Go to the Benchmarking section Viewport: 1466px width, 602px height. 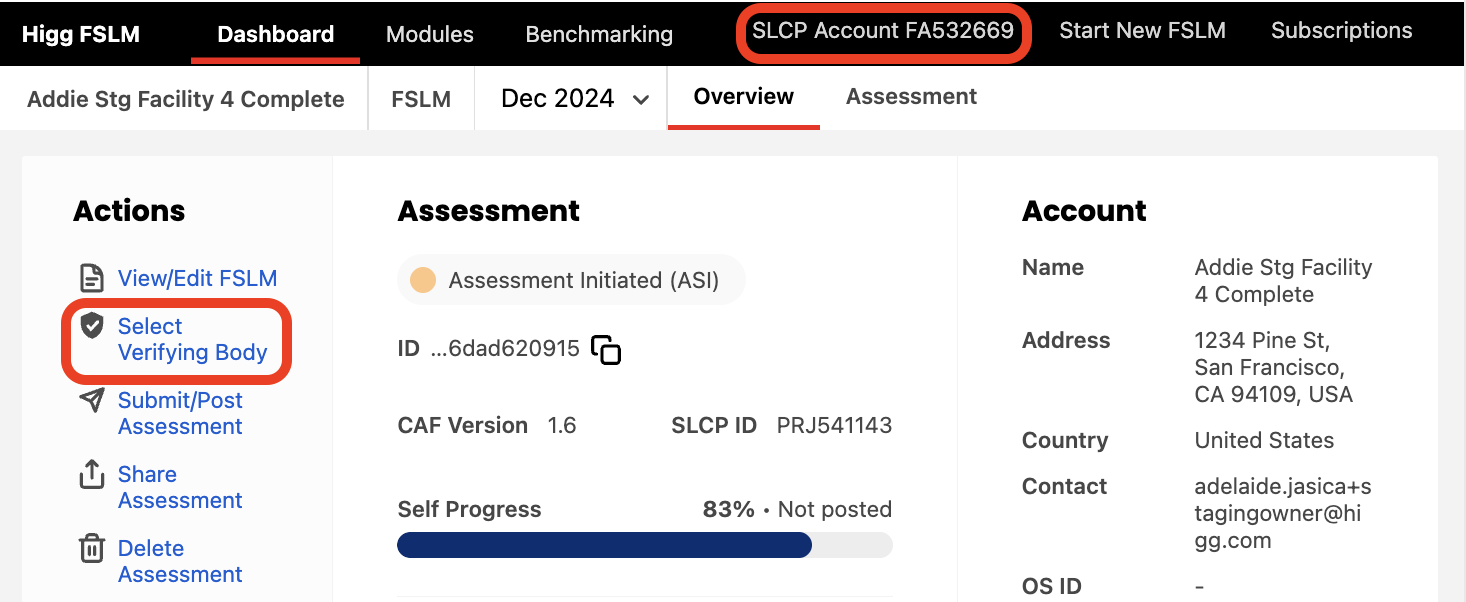(x=599, y=34)
